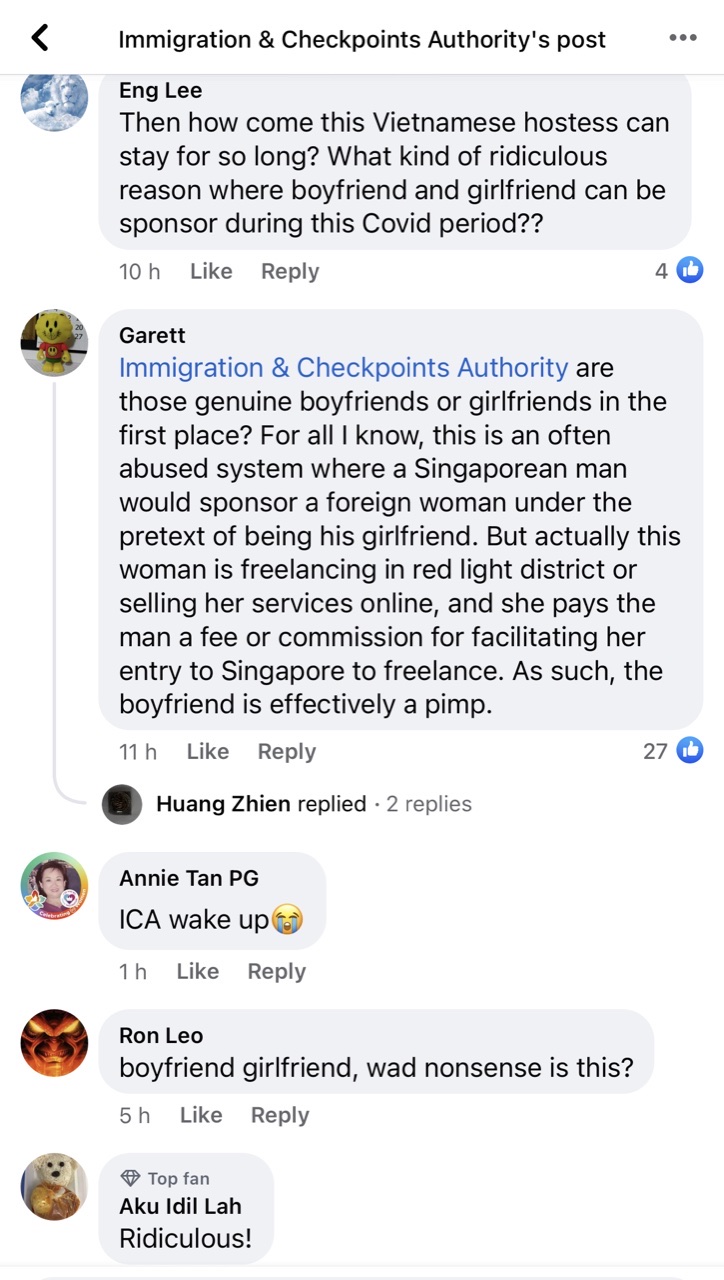
Task: Tap the back arrow icon
Action: coord(40,39)
